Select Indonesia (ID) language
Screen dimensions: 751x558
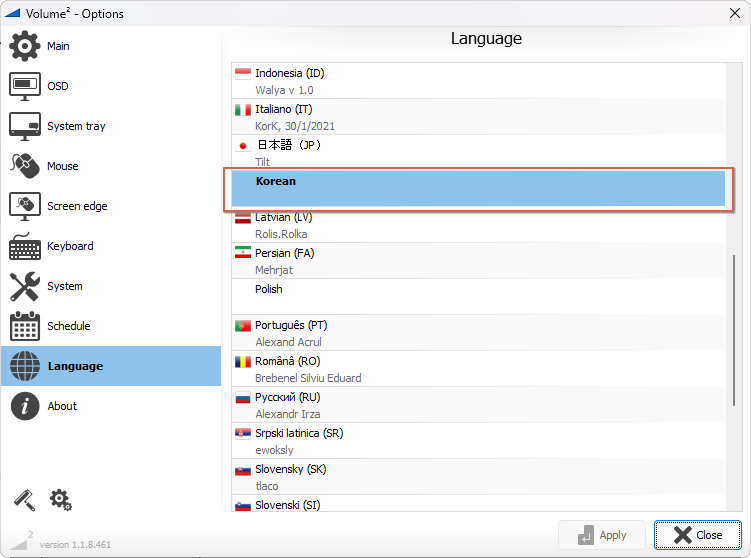(x=478, y=80)
